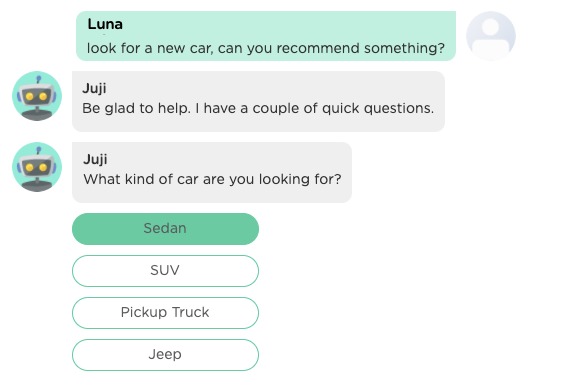Screen dimensions: 565x377
Task: Click Juji name above the car question
Action: point(95,159)
